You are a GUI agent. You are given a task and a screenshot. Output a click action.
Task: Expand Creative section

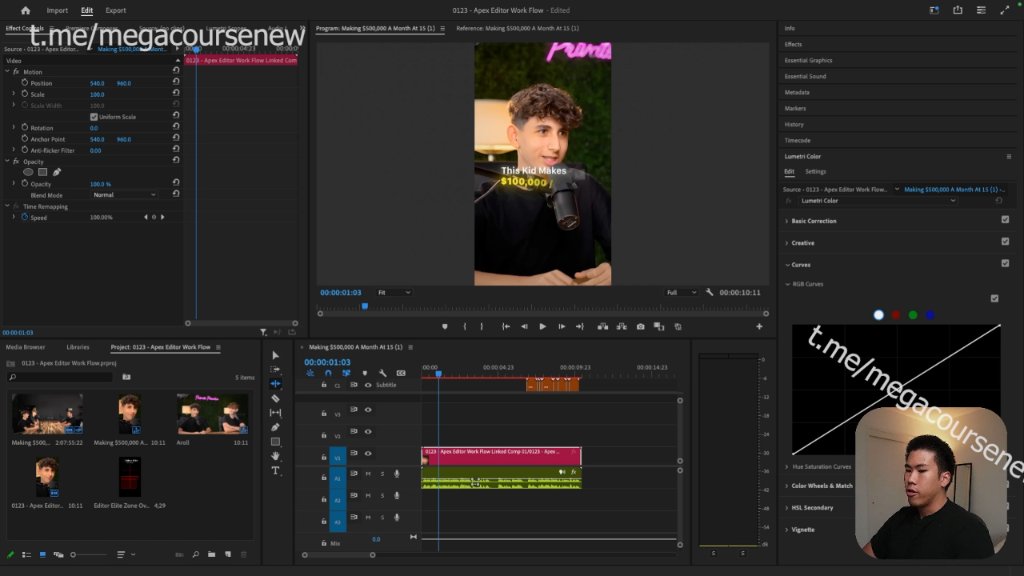tap(786, 243)
